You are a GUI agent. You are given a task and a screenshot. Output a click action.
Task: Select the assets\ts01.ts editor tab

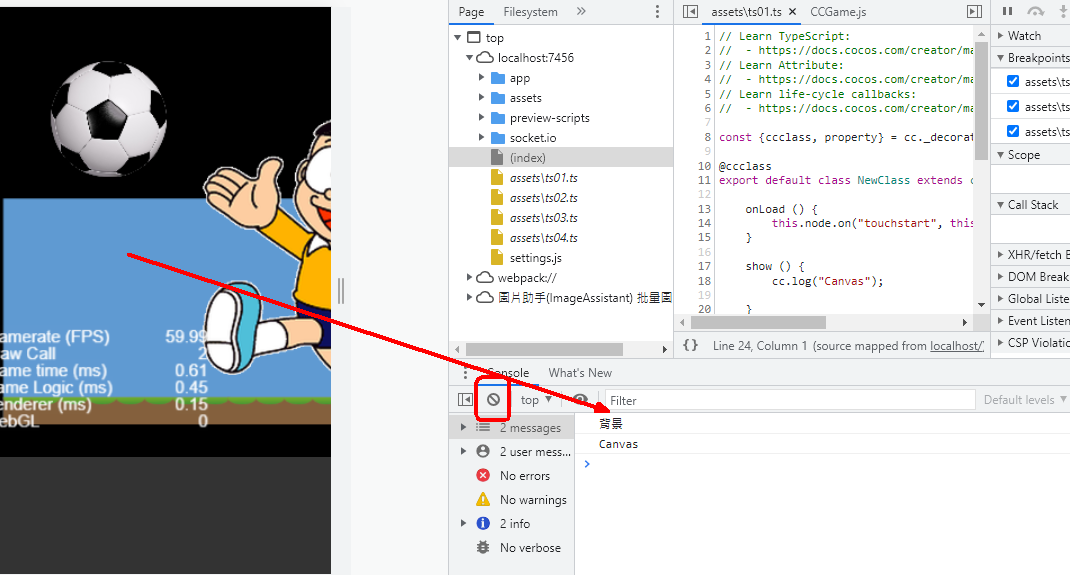[746, 12]
